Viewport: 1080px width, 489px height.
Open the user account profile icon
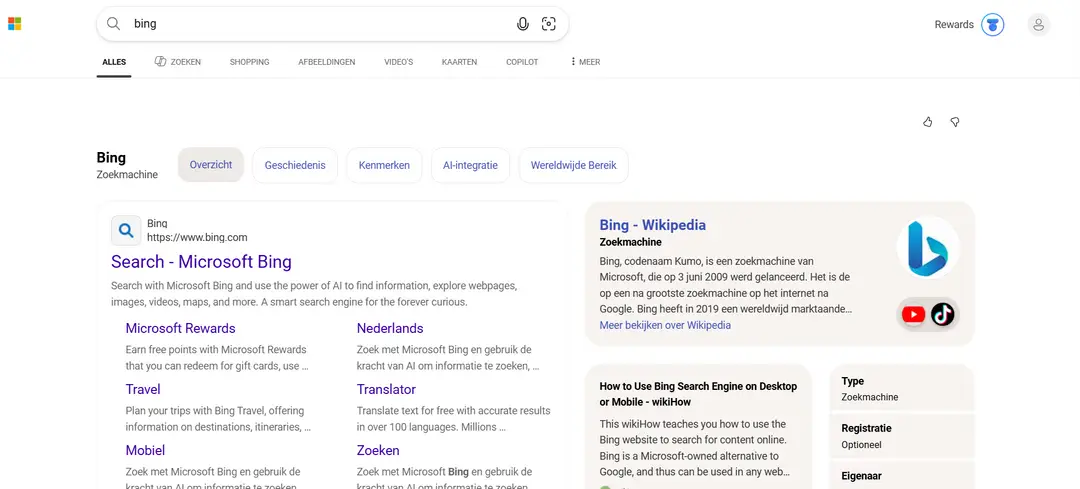(1039, 25)
